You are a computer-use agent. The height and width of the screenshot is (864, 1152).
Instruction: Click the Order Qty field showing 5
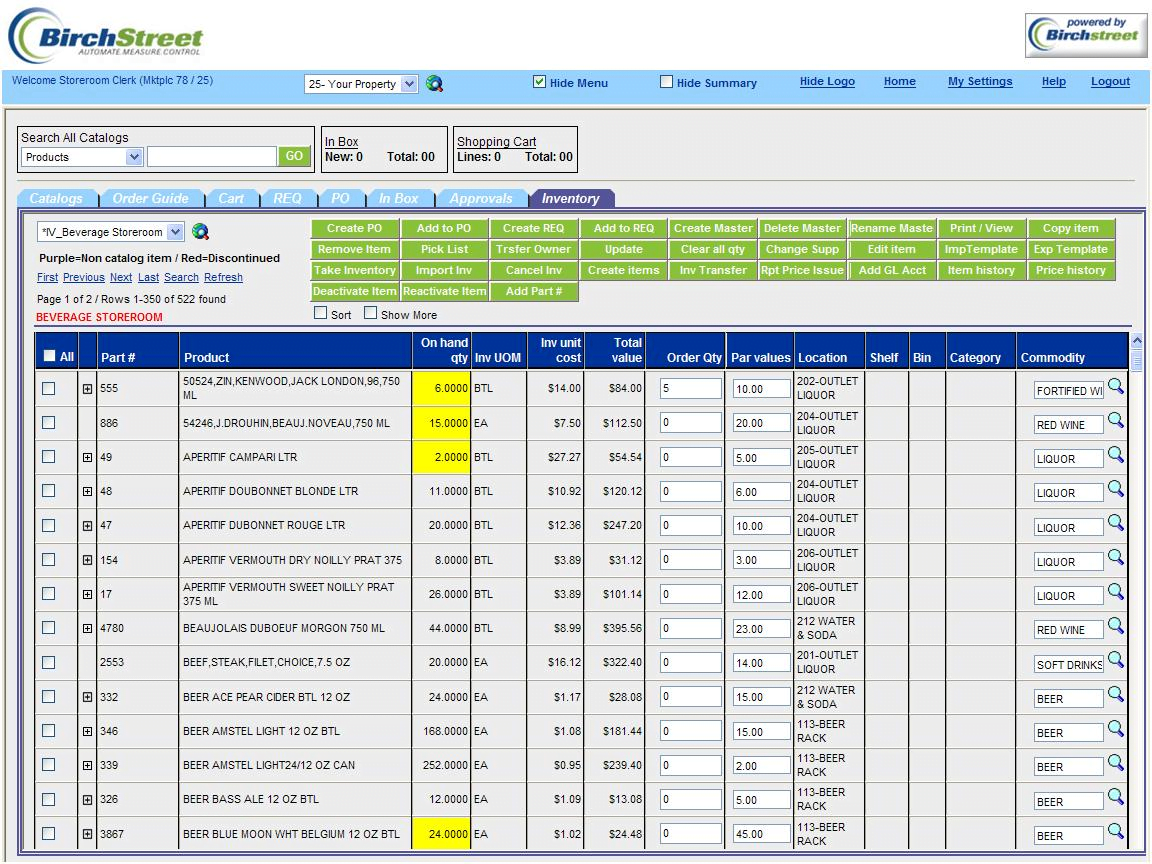pyautogui.click(x=689, y=386)
